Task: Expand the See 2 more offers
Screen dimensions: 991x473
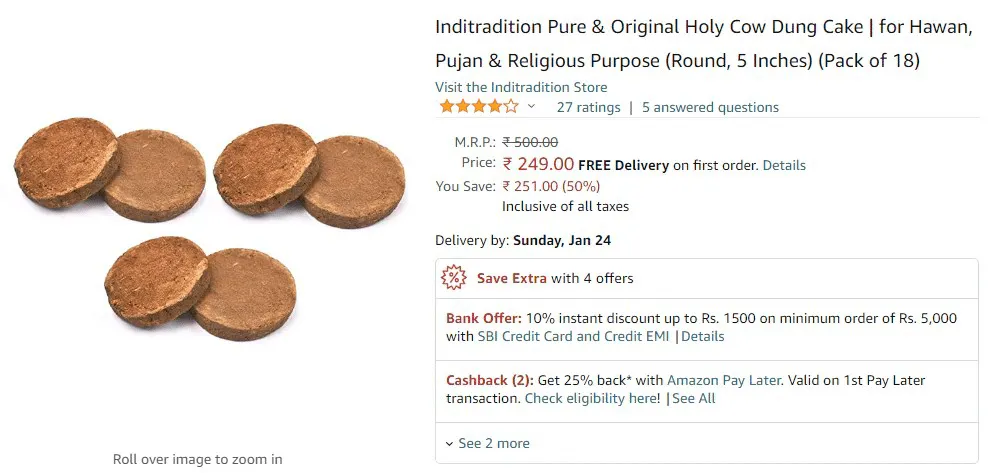Action: pyautogui.click(x=487, y=443)
